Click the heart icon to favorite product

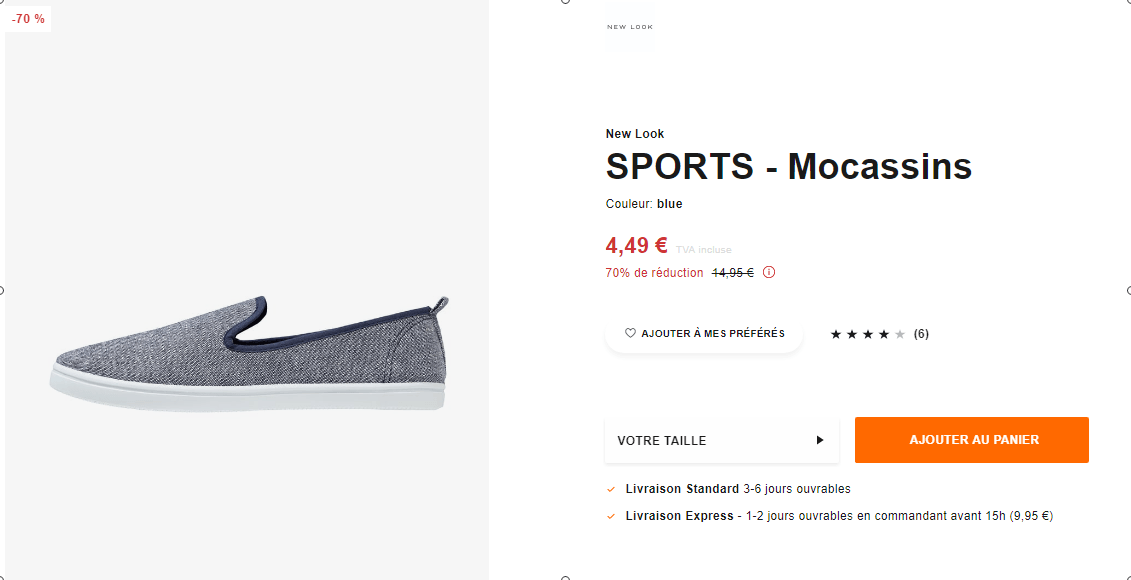pos(632,333)
